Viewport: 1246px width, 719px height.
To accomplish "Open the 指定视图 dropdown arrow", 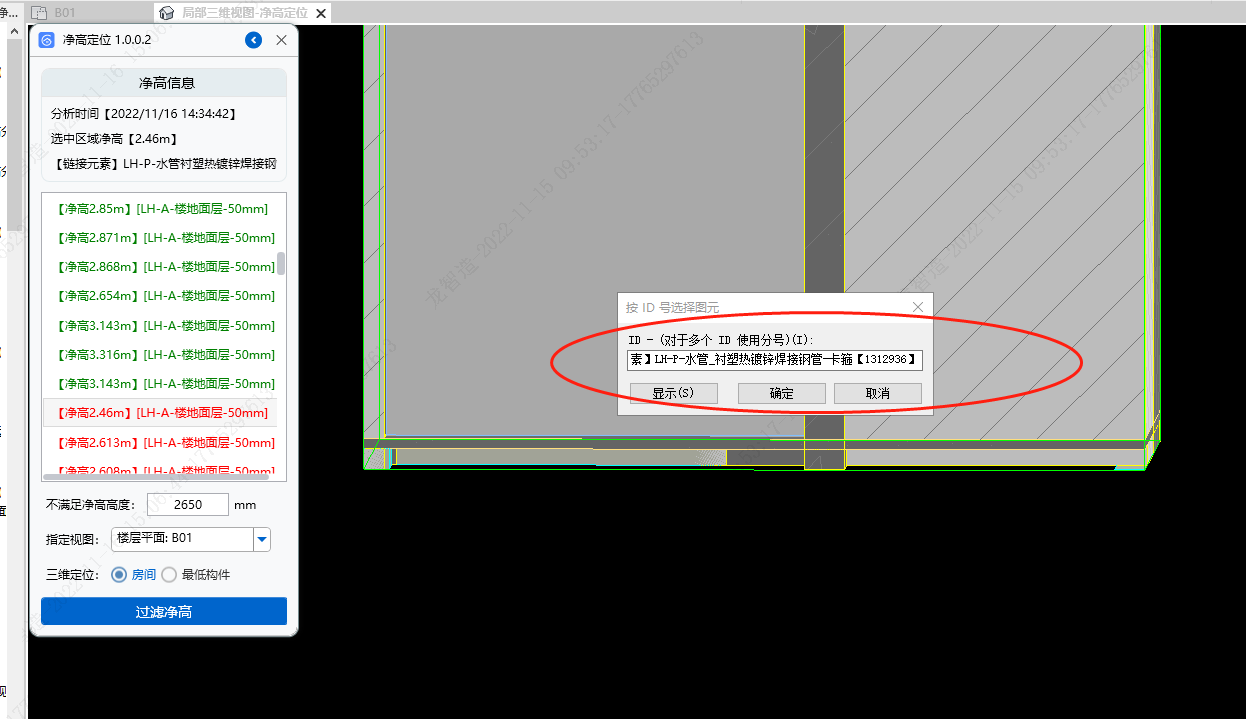I will click(x=262, y=539).
